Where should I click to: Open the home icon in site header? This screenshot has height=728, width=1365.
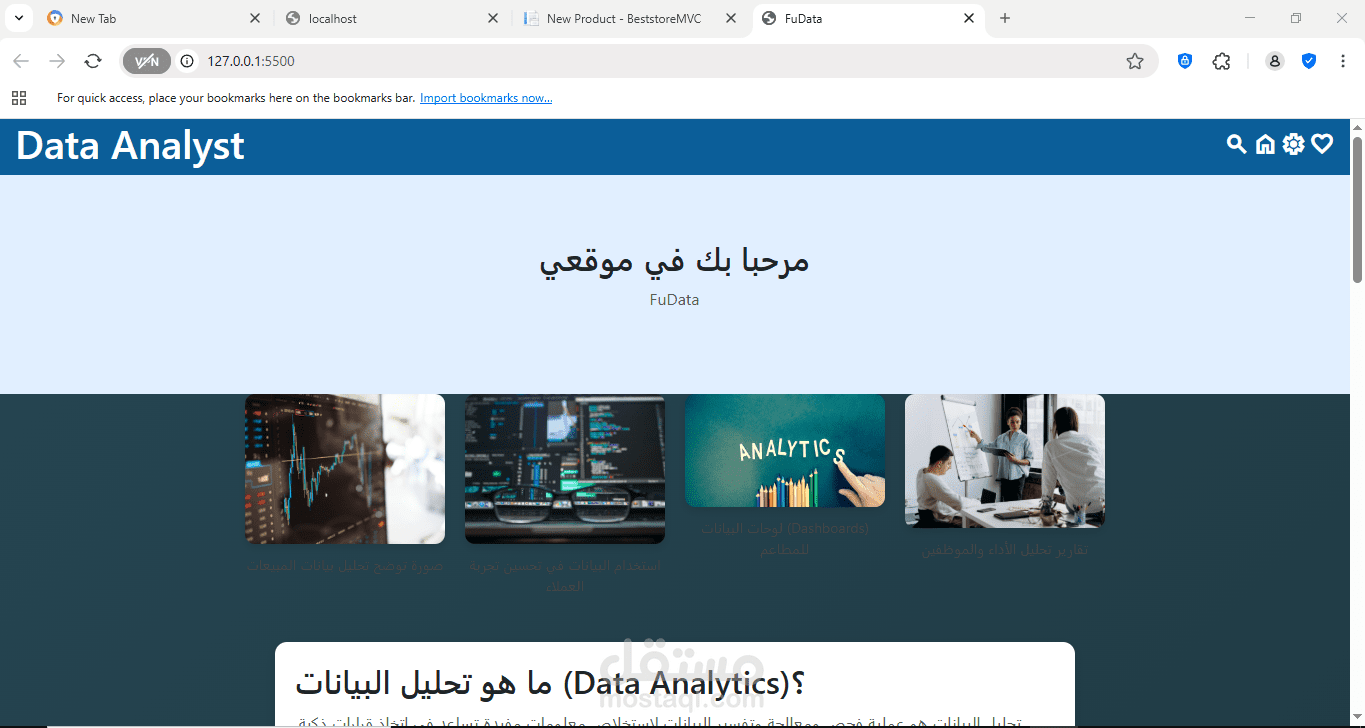tap(1265, 144)
